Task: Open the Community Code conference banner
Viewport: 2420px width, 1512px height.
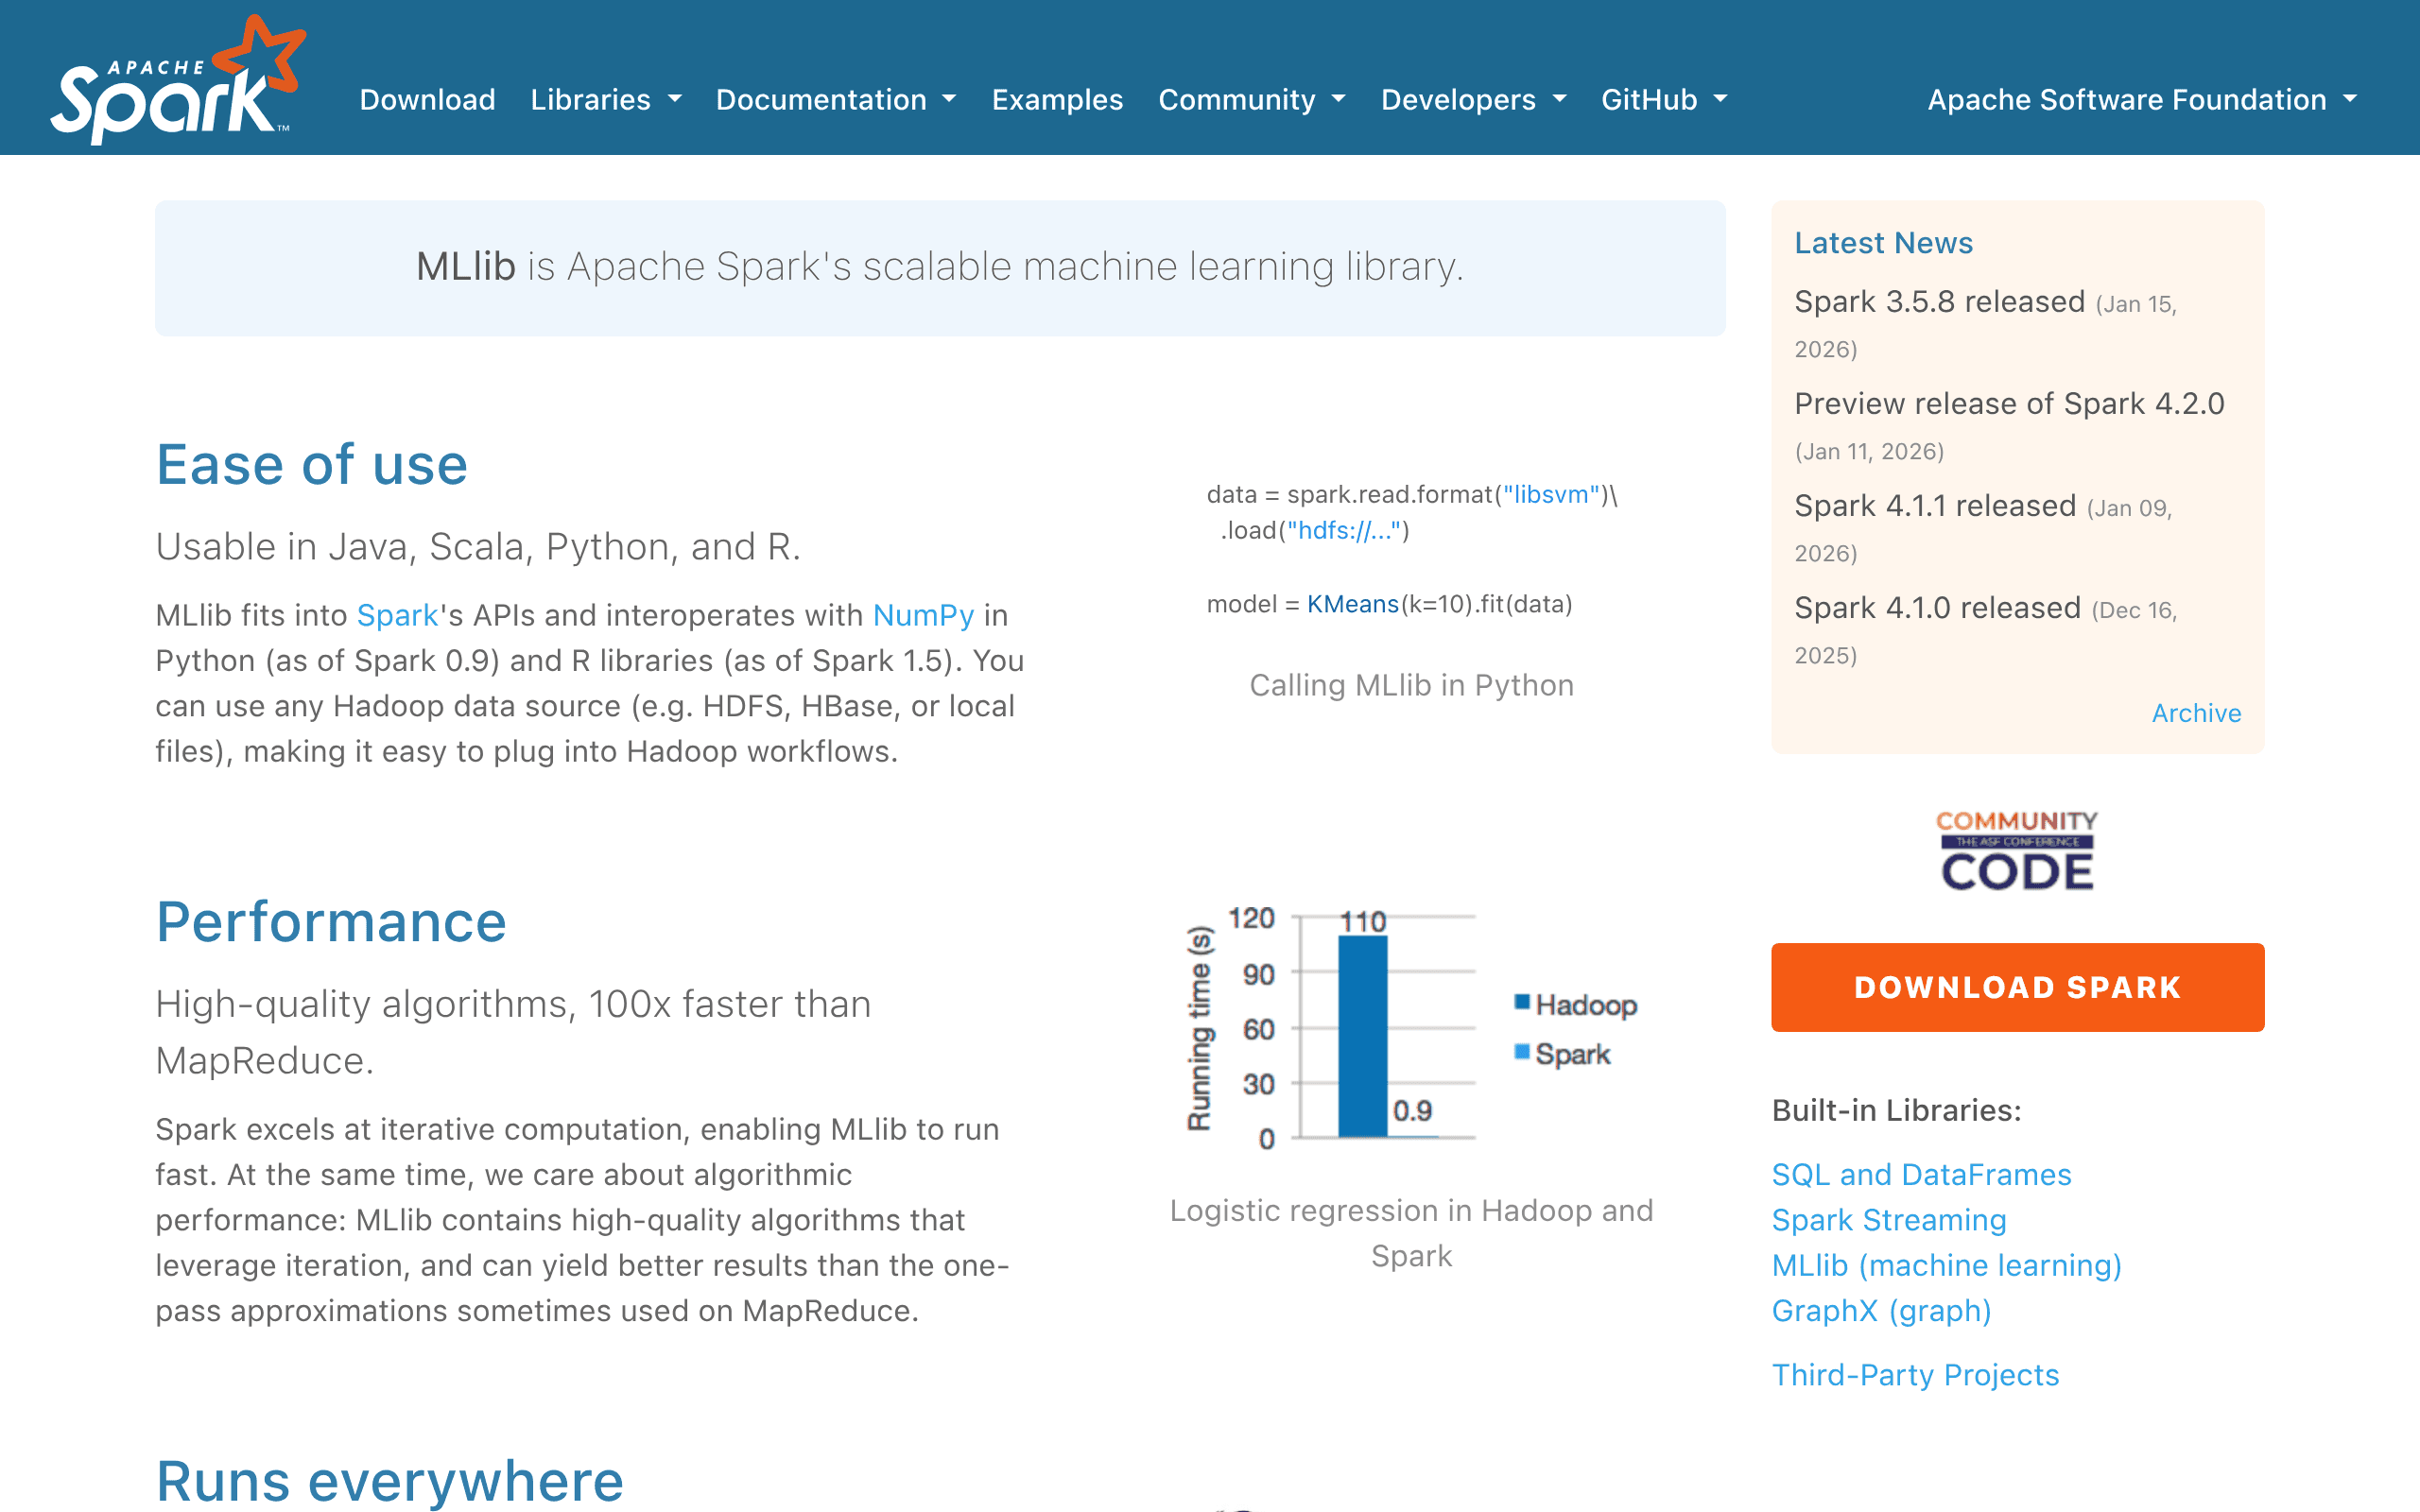Action: click(x=2017, y=851)
